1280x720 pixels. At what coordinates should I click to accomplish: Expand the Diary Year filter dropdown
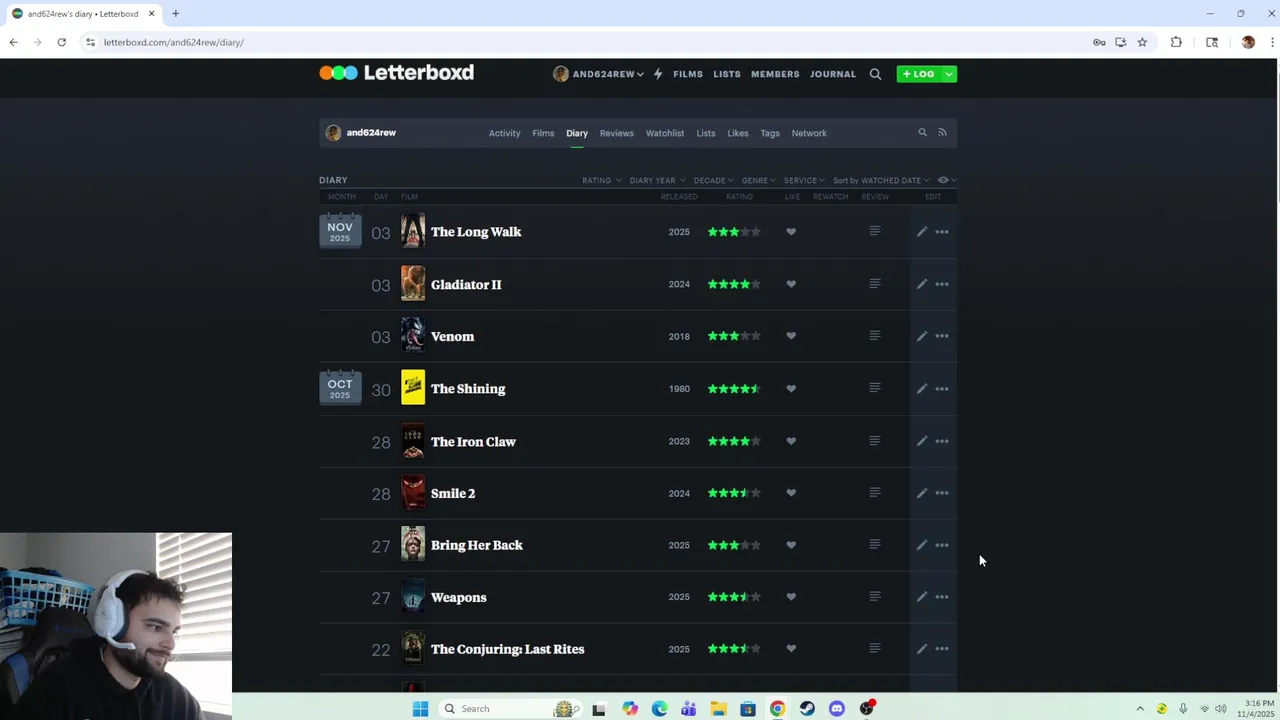[658, 180]
